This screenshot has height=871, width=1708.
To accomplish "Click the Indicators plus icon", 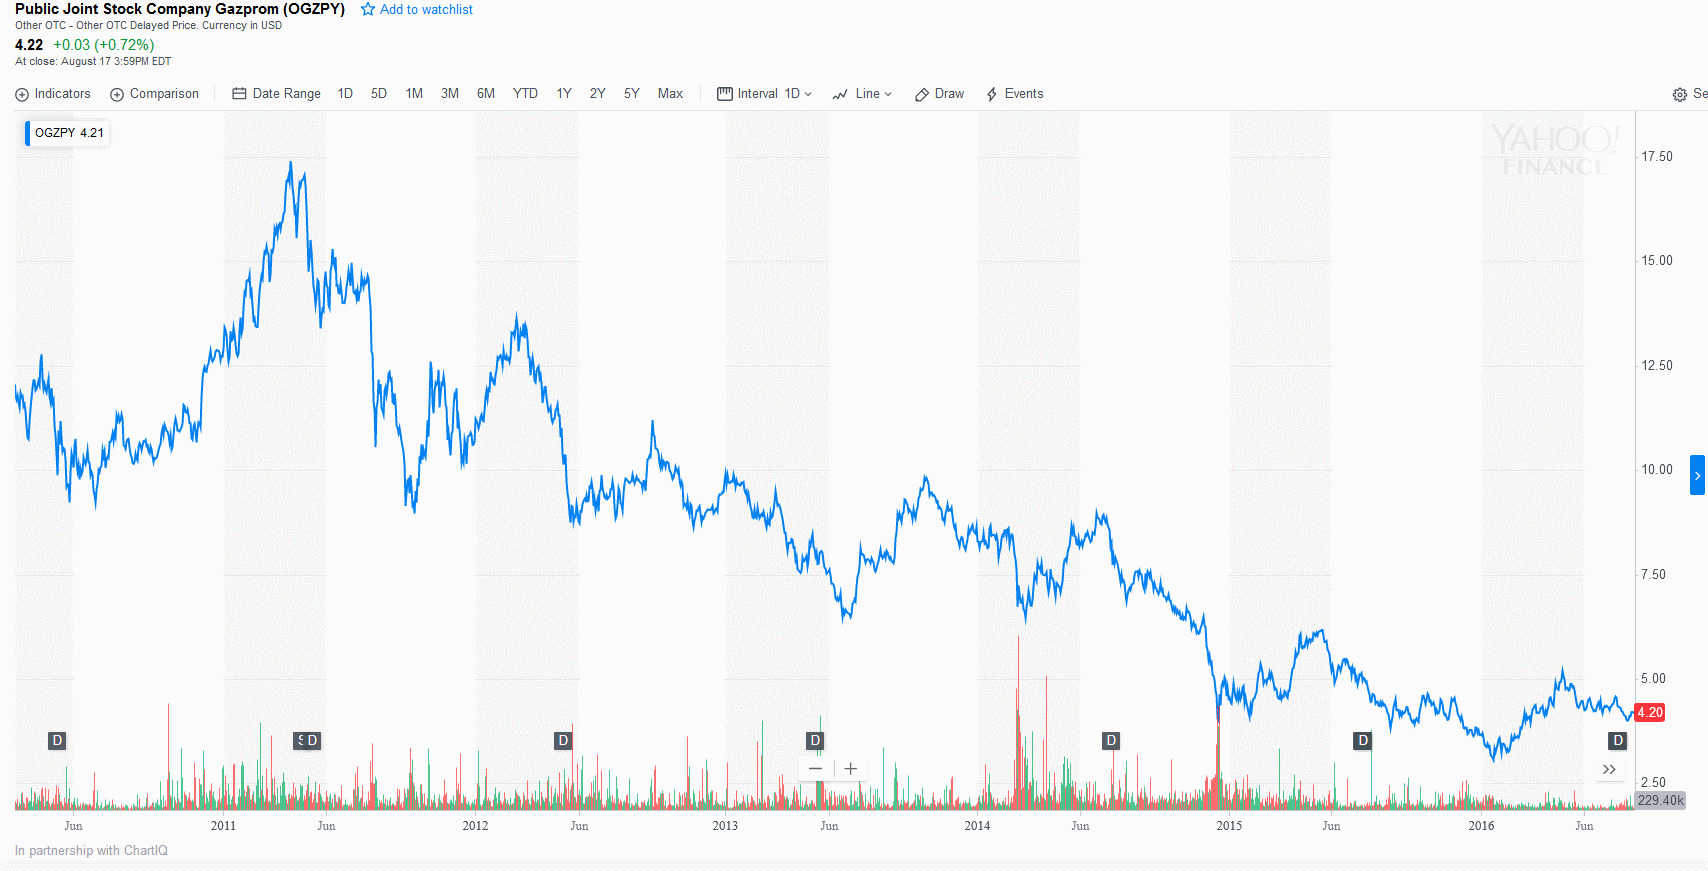I will click(x=22, y=94).
